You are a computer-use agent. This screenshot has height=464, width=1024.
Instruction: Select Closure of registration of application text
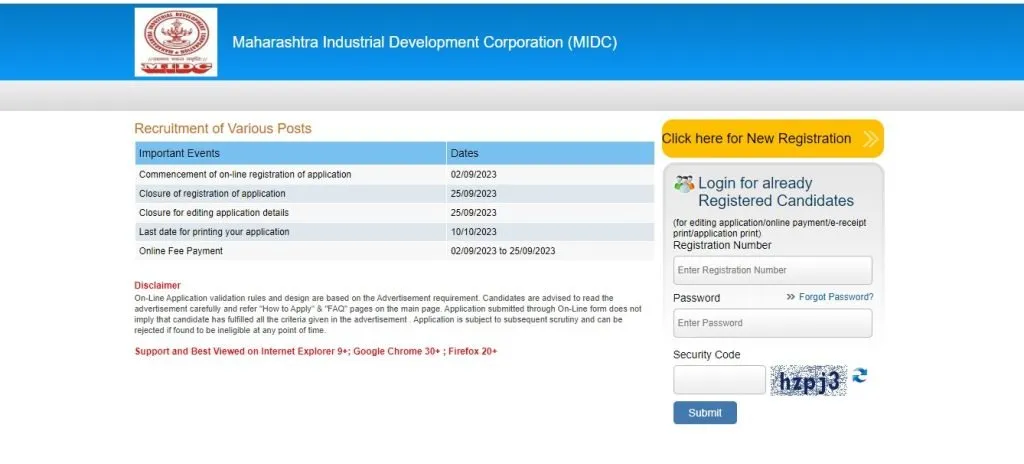[212, 193]
